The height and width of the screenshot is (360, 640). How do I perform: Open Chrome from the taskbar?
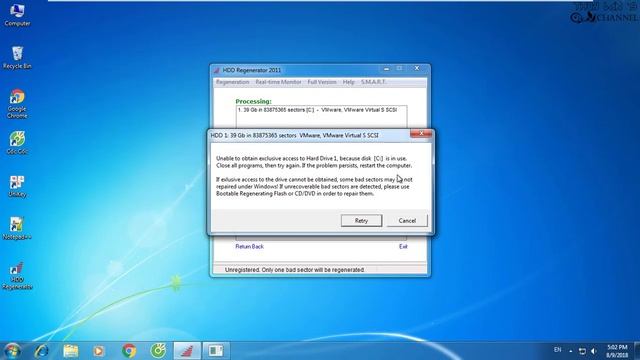pos(129,351)
